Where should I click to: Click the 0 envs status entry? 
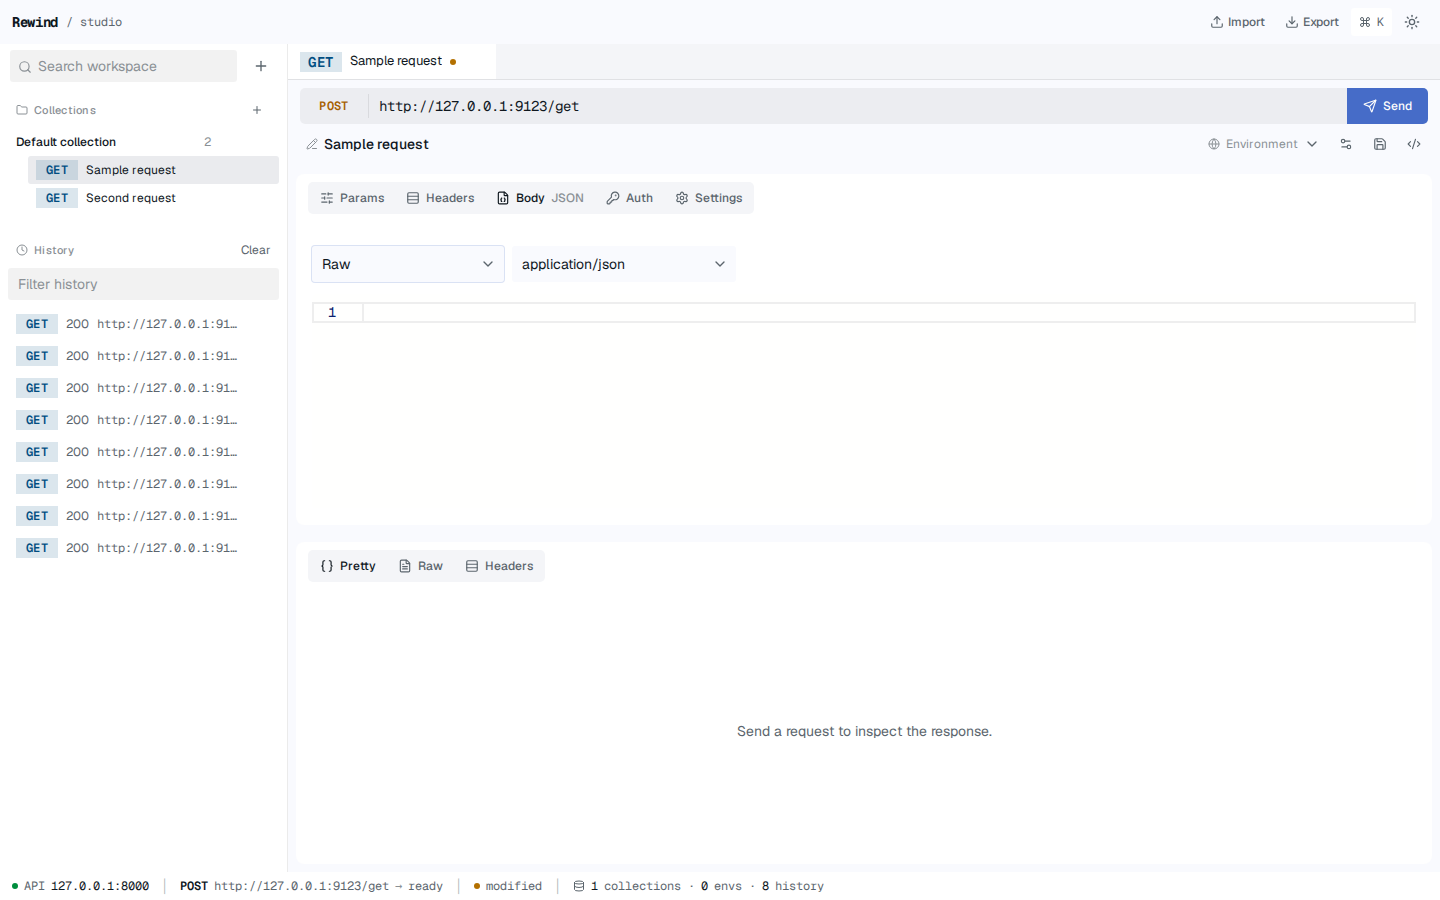click(721, 886)
